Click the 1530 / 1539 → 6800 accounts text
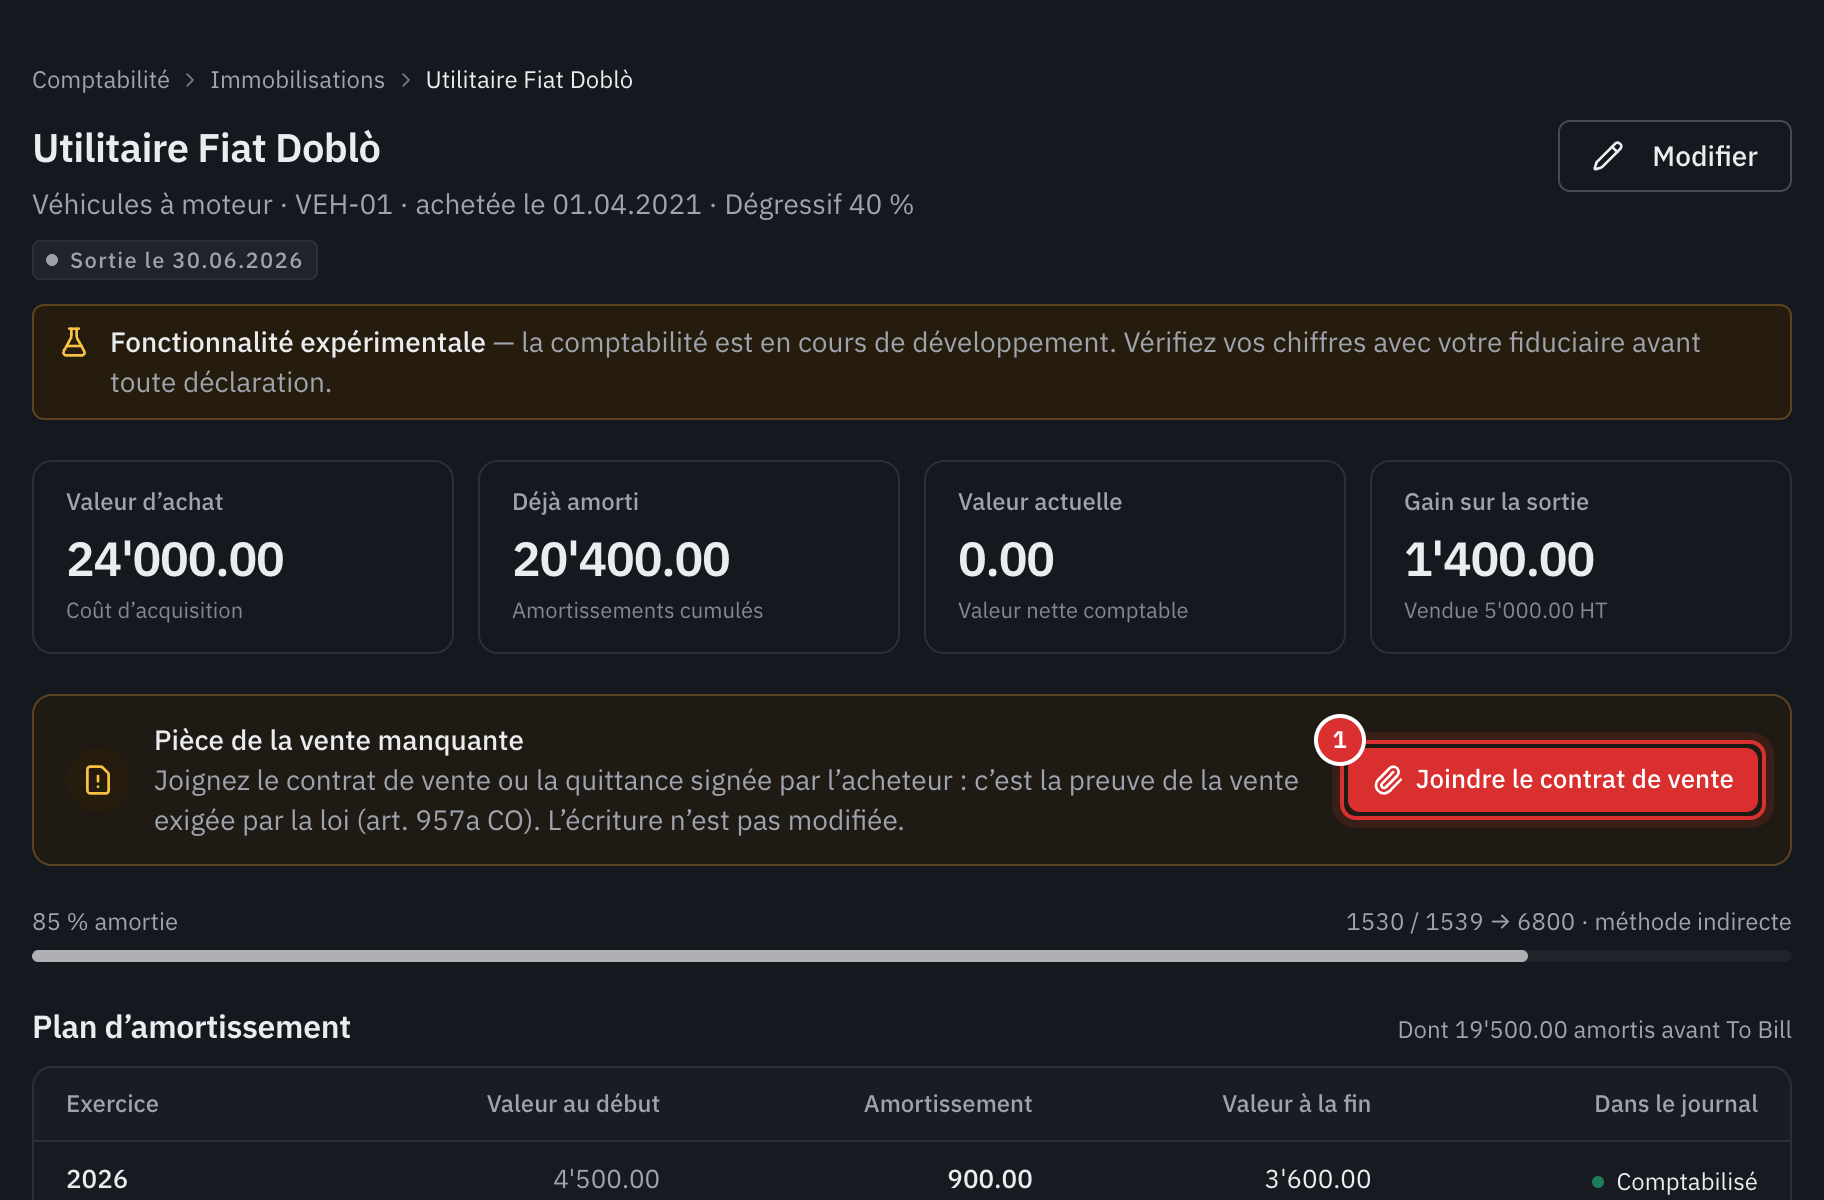This screenshot has width=1824, height=1200. pos(1460,922)
